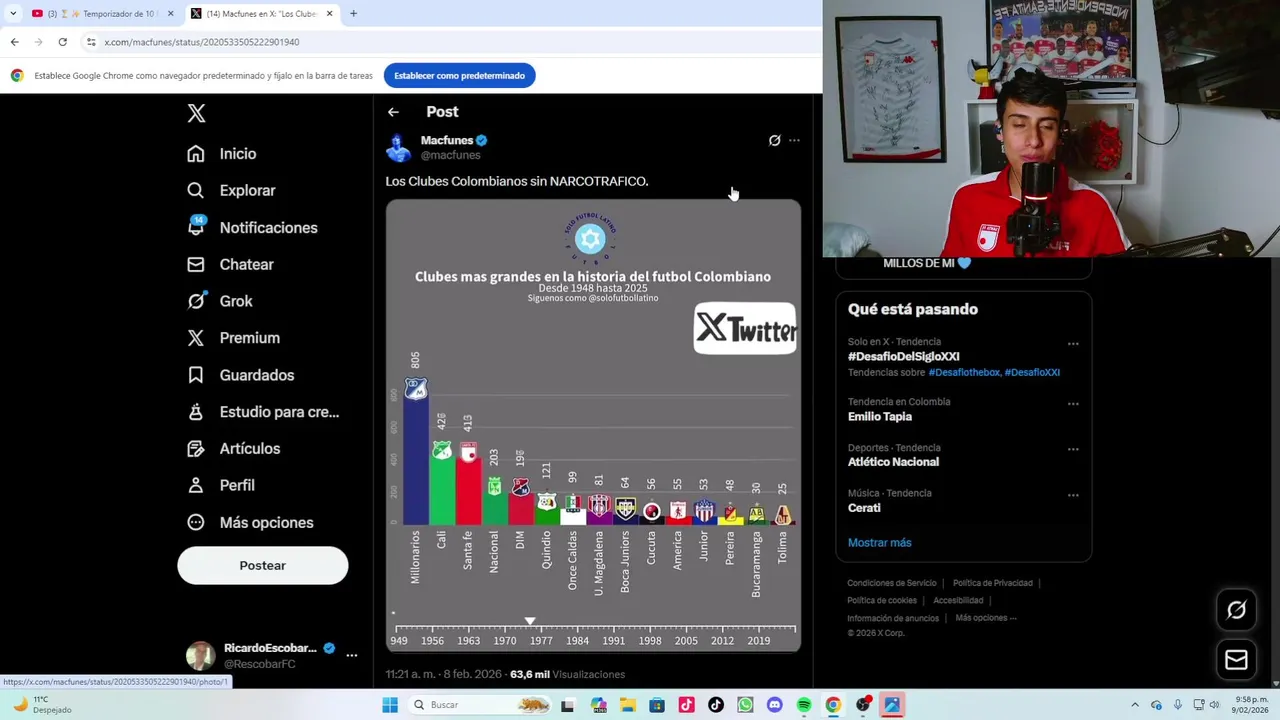Open options for Cerati trend
1280x720 pixels.
1073,495
